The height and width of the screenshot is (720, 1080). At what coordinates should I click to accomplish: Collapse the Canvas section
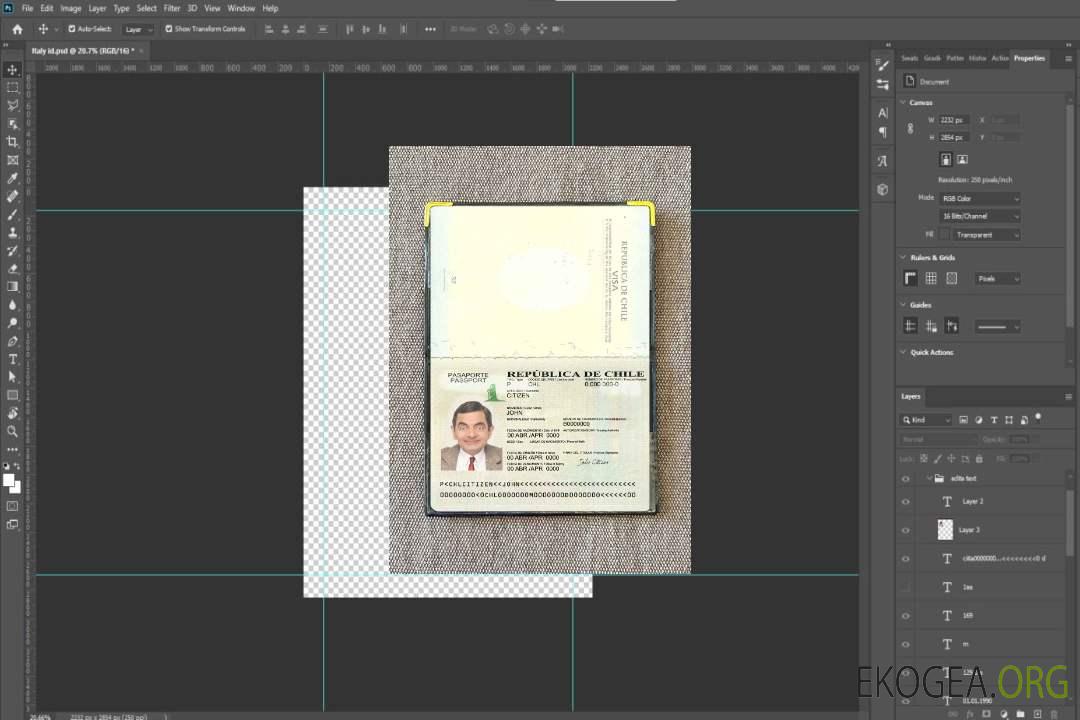point(903,103)
